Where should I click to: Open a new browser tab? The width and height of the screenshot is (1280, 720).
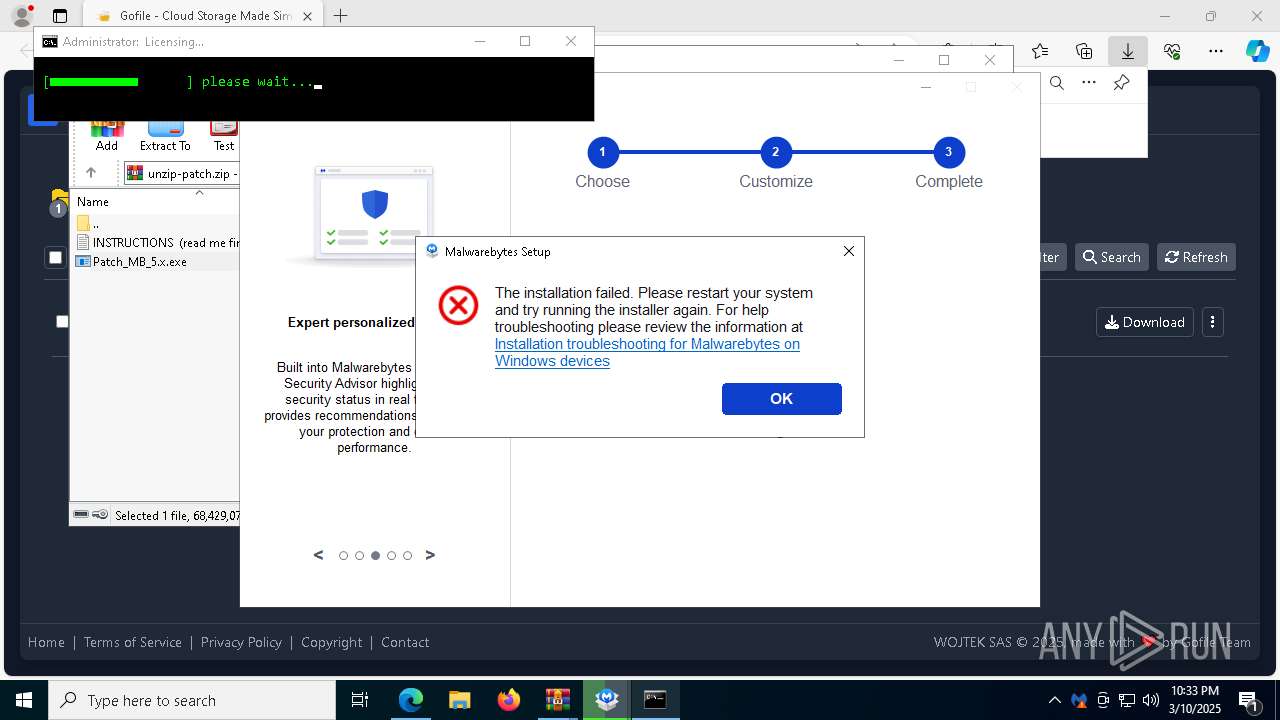pos(341,16)
